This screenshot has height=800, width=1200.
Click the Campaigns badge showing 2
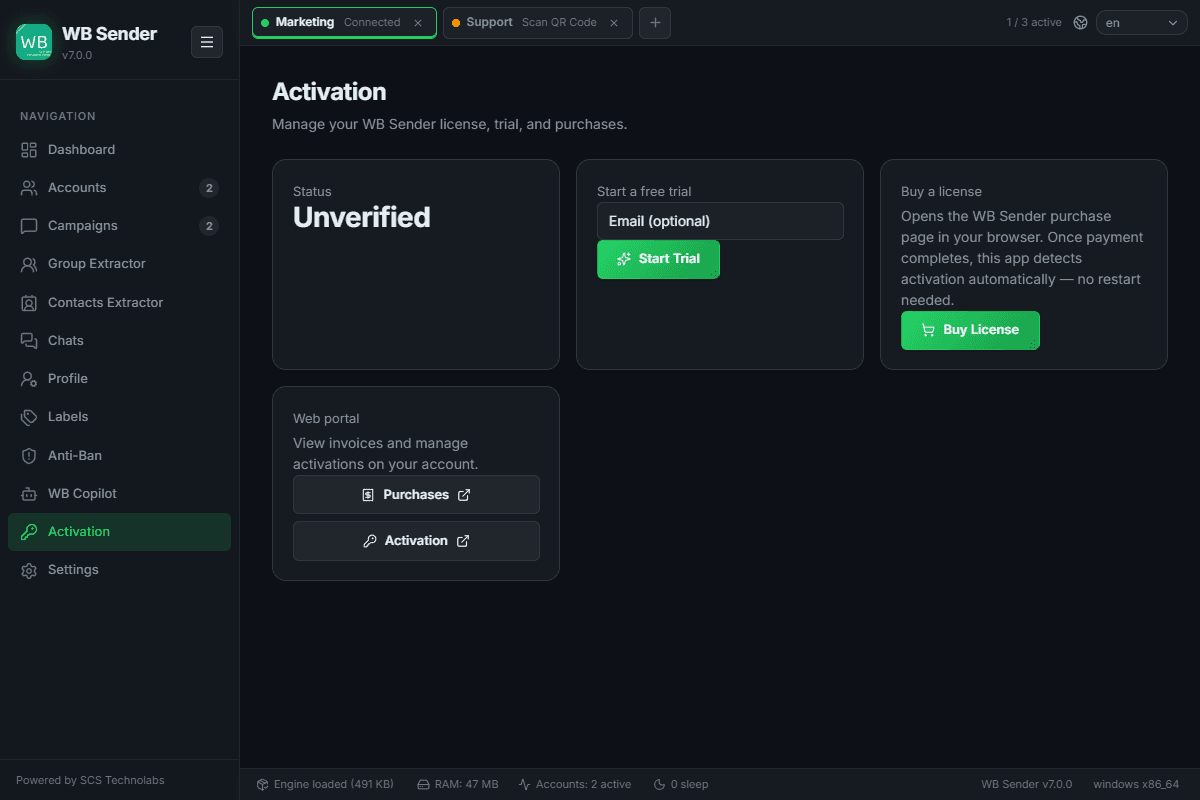[209, 226]
